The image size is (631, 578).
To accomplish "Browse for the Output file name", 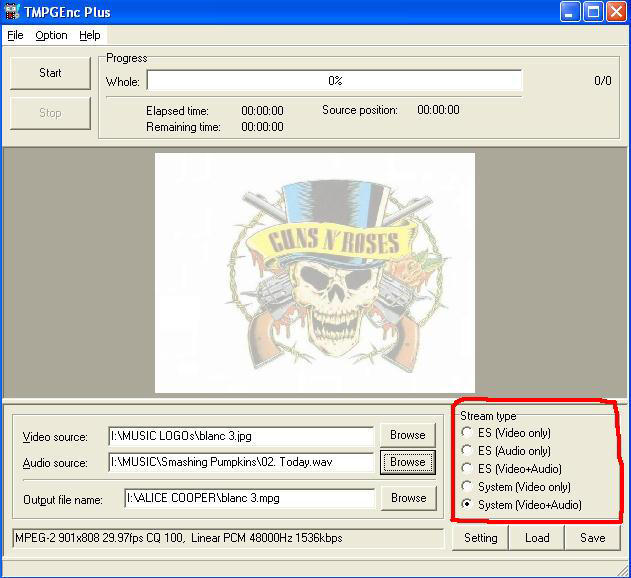I will [408, 498].
